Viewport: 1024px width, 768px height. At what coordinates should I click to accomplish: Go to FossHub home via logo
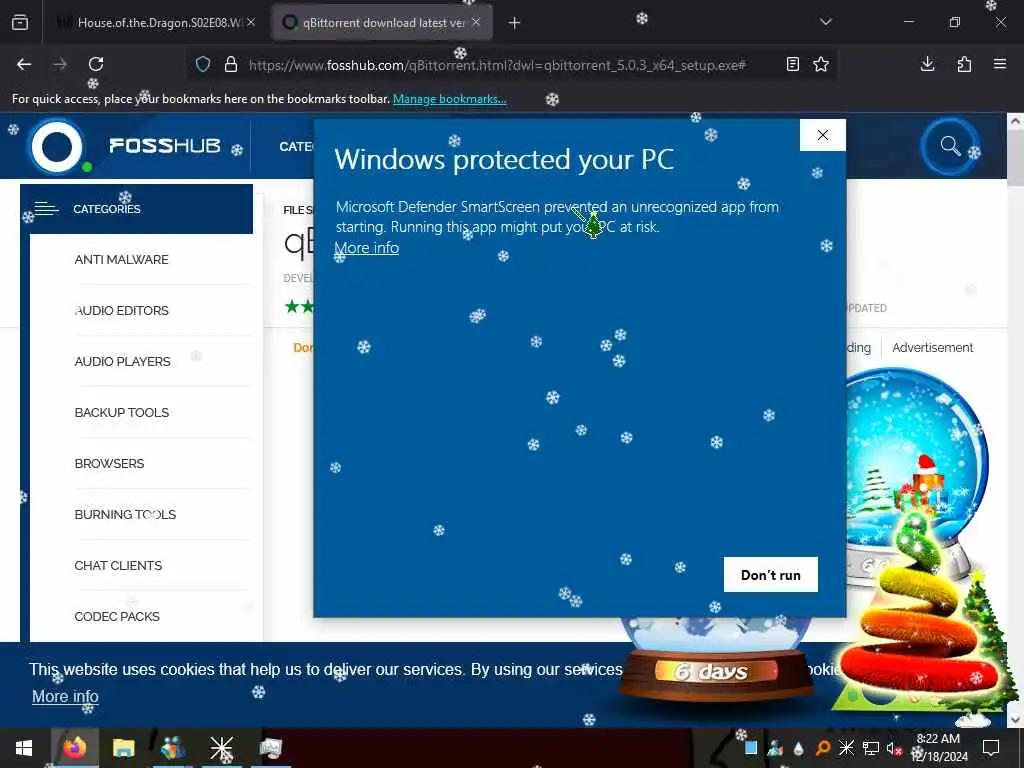[125, 146]
